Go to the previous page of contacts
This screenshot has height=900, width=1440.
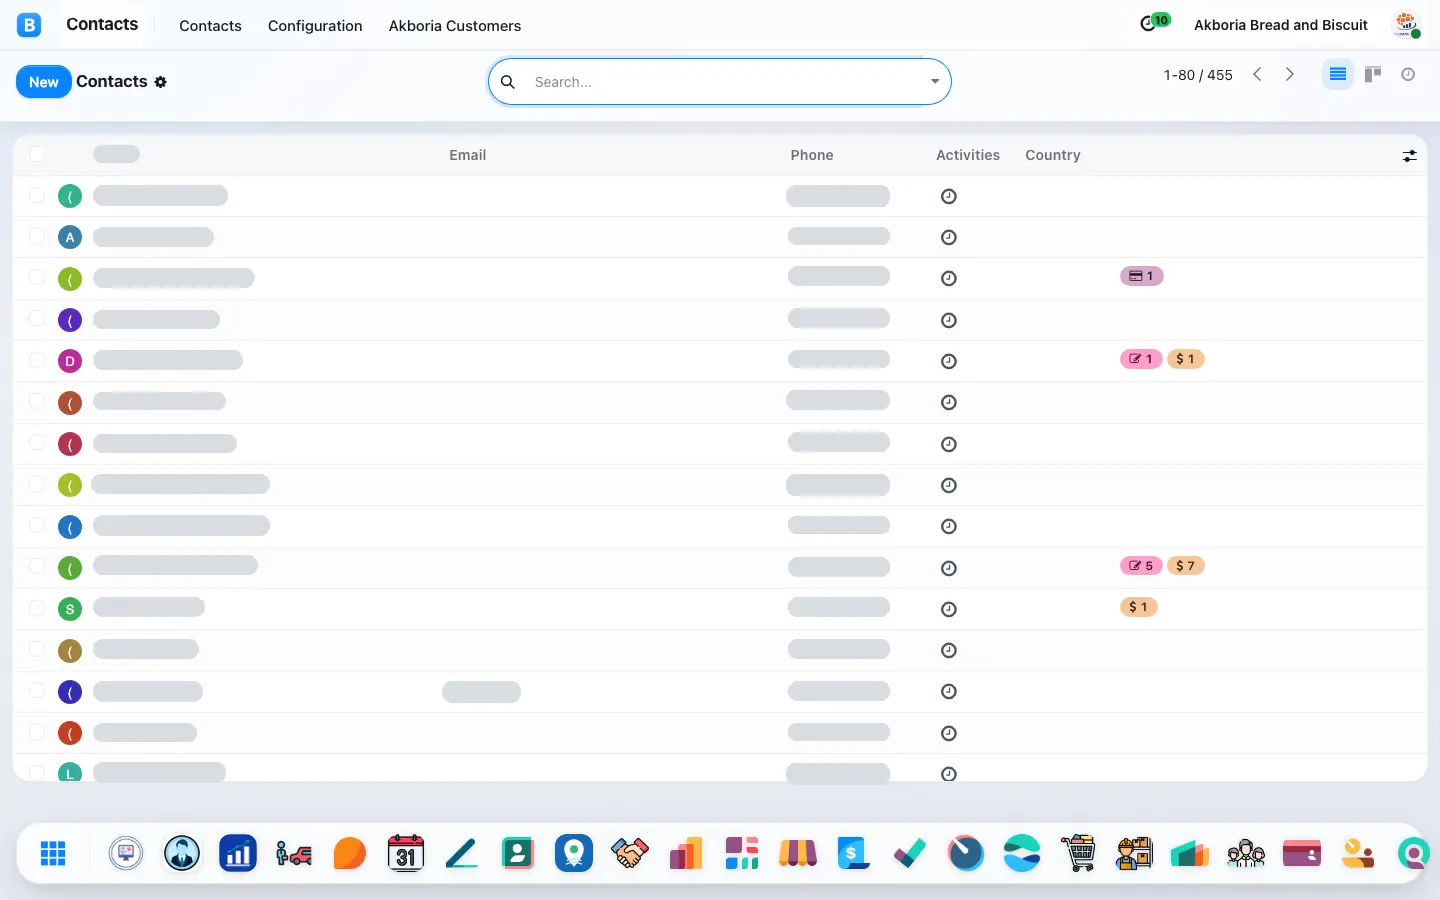pyautogui.click(x=1258, y=74)
